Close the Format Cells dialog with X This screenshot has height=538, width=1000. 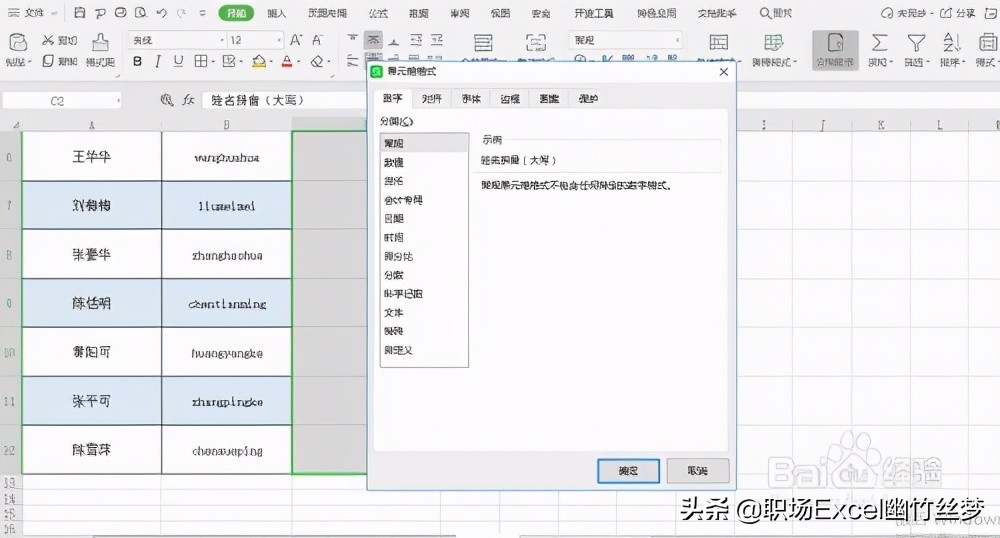724,71
